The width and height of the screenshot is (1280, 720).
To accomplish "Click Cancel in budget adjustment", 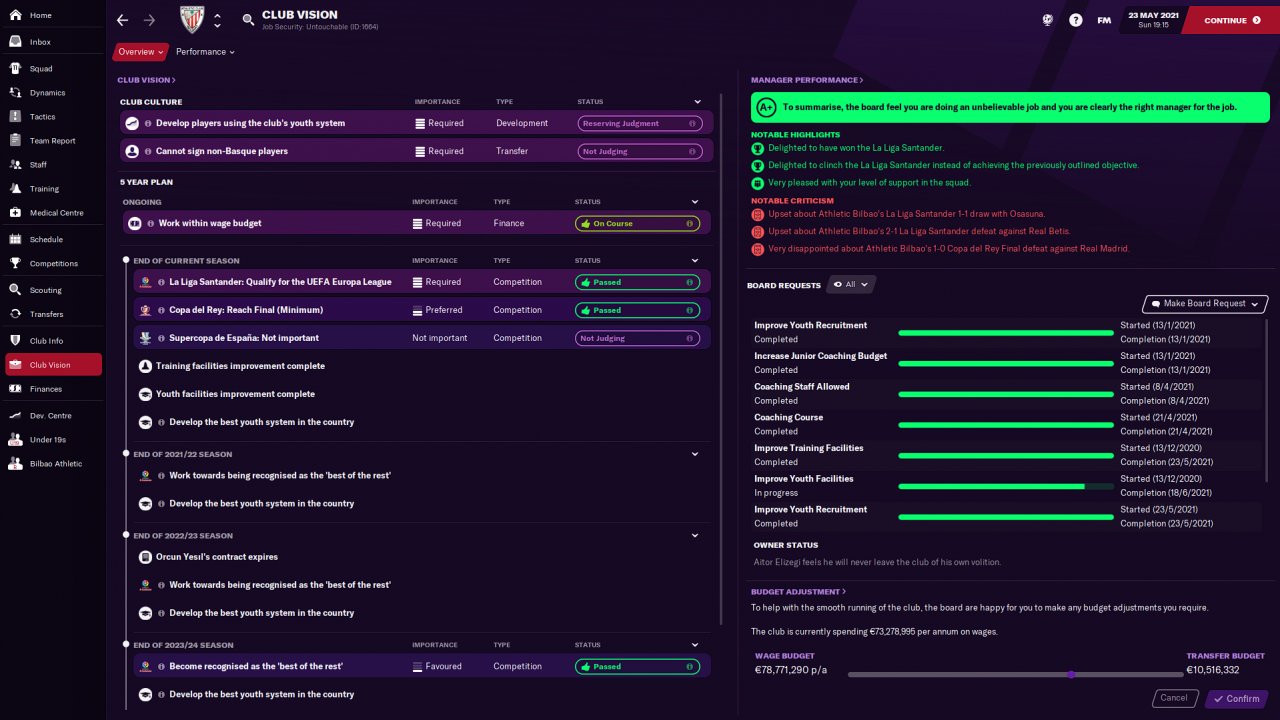I will 1174,698.
